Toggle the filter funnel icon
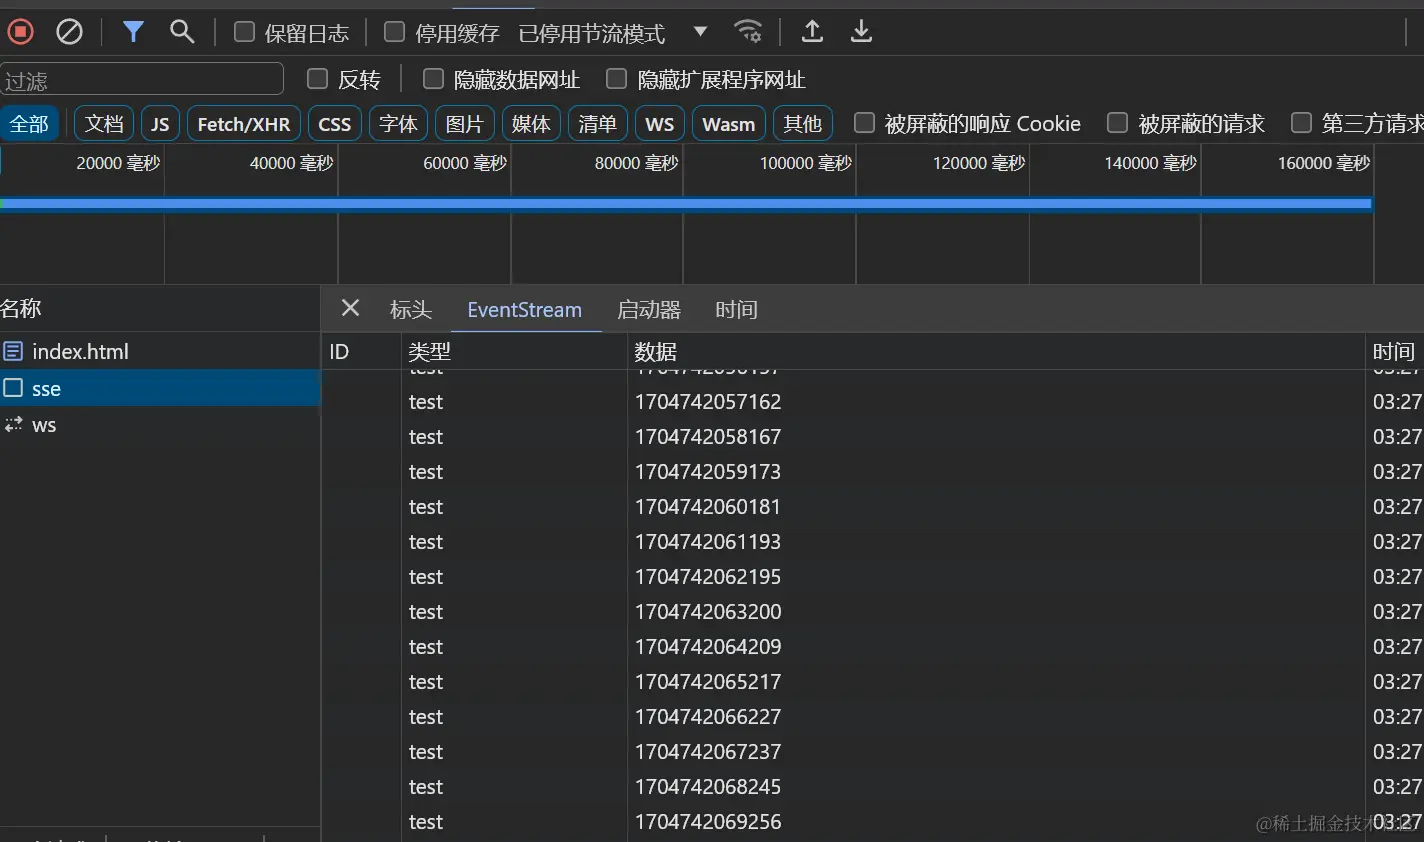 133,32
